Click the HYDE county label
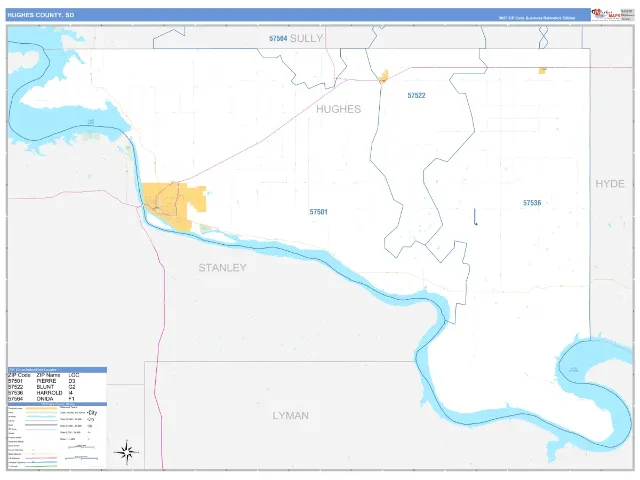 click(x=610, y=184)
